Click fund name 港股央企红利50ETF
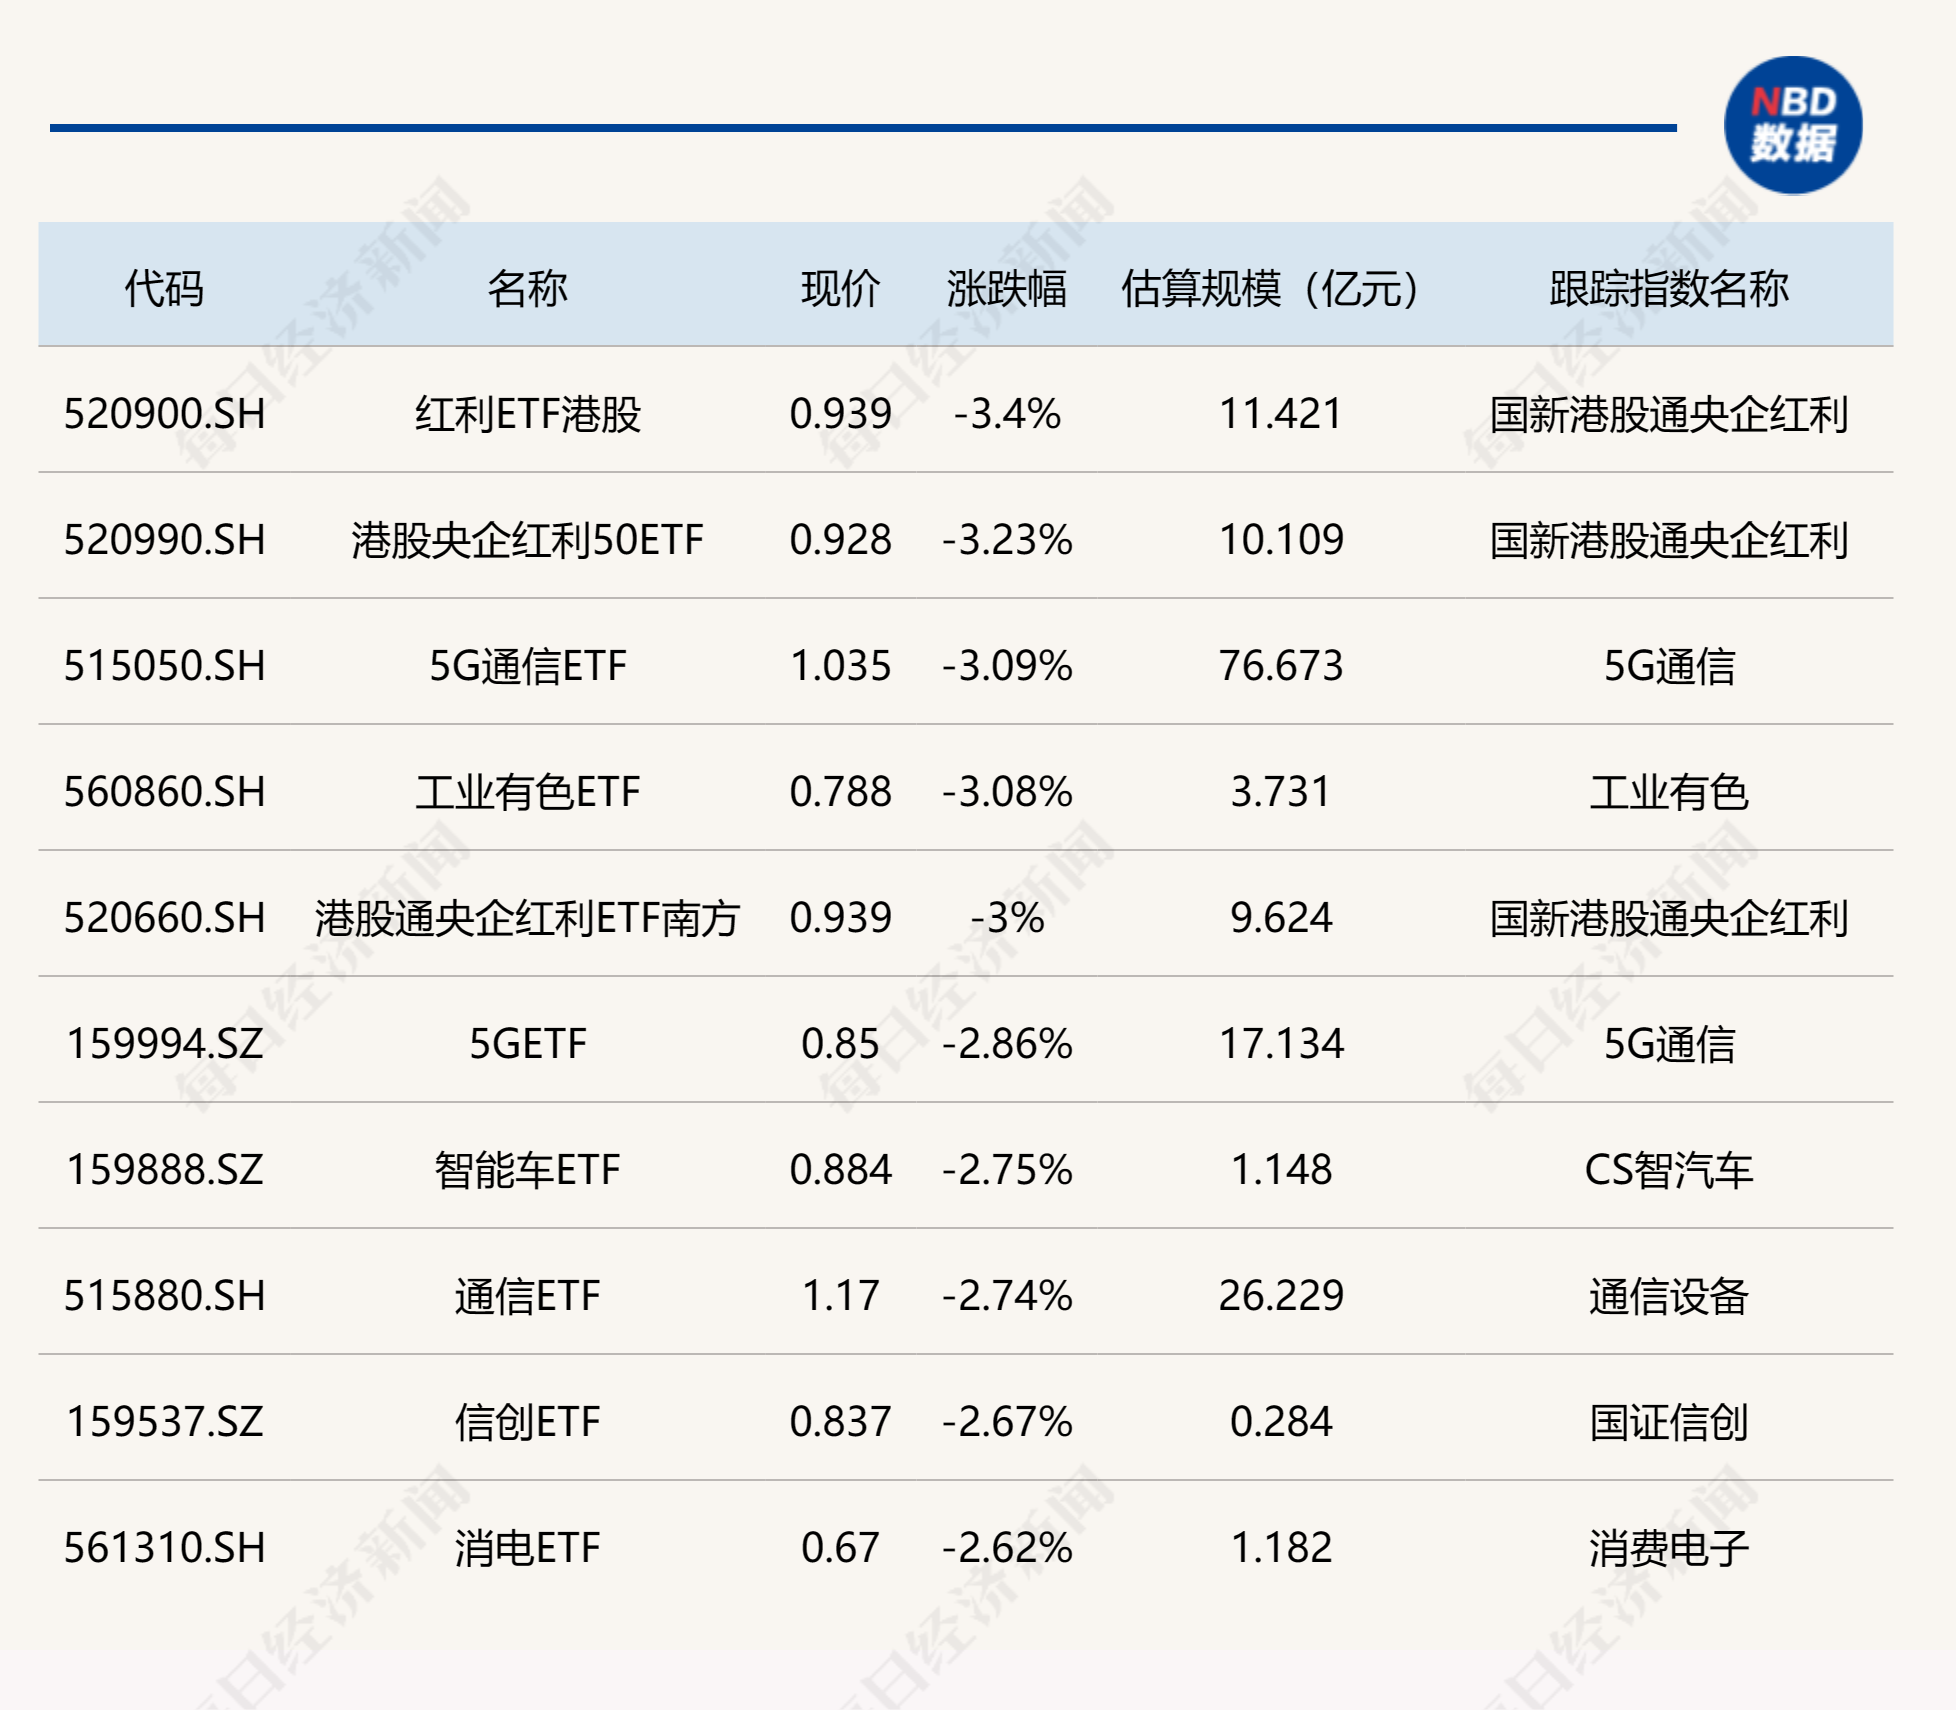 pyautogui.click(x=527, y=540)
